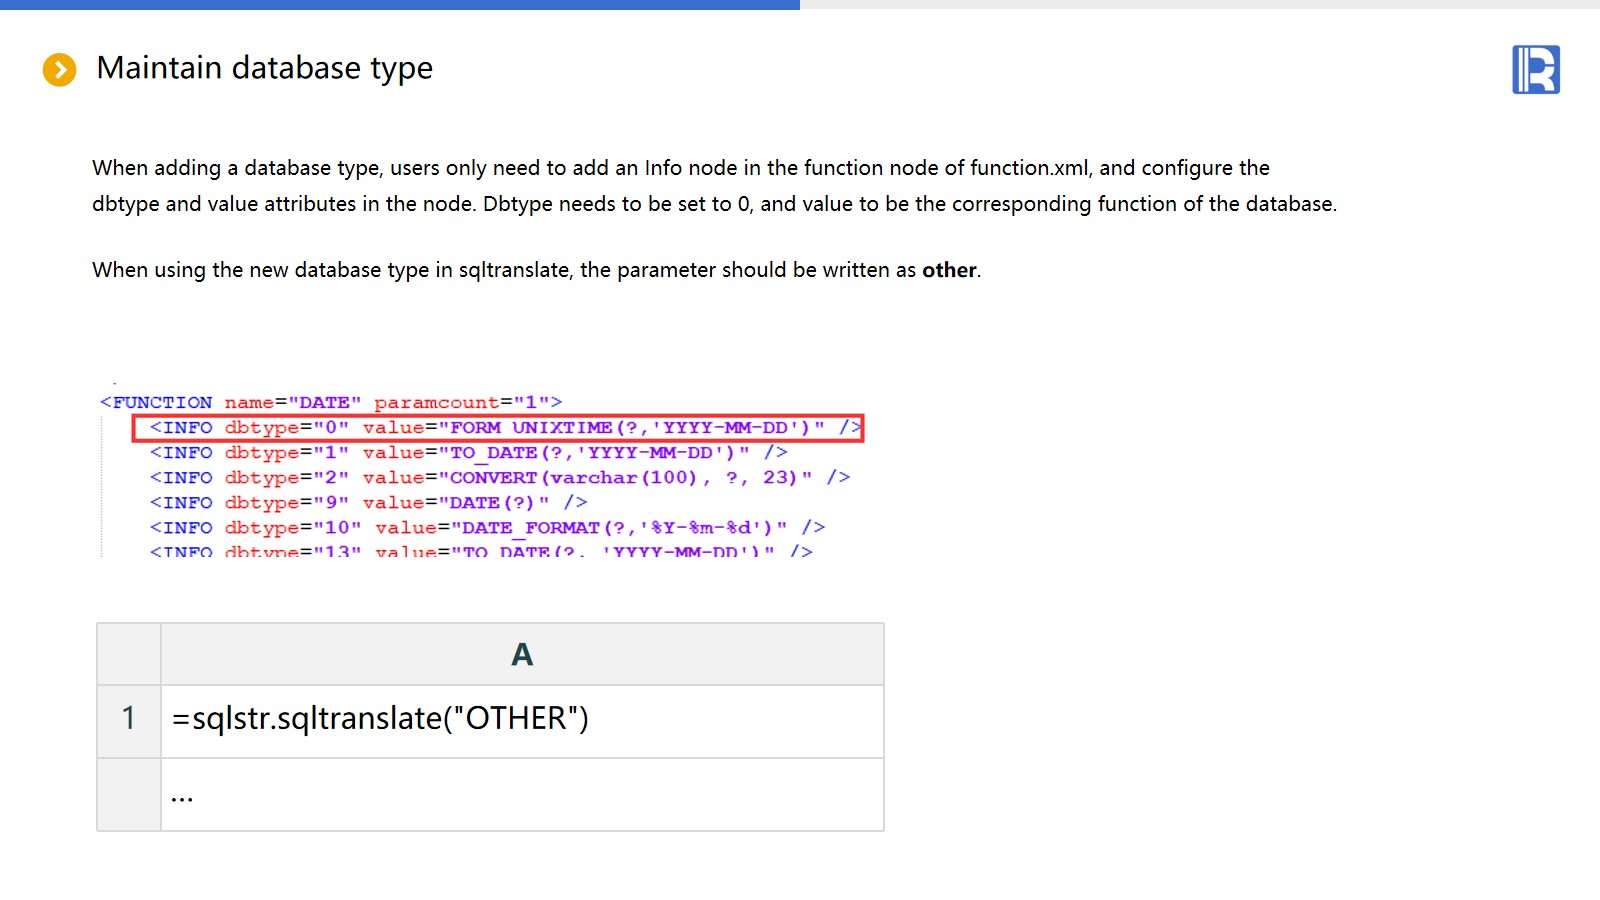Click the FUNCTION name="DATE" code line
The image size is (1600, 900).
tap(330, 403)
